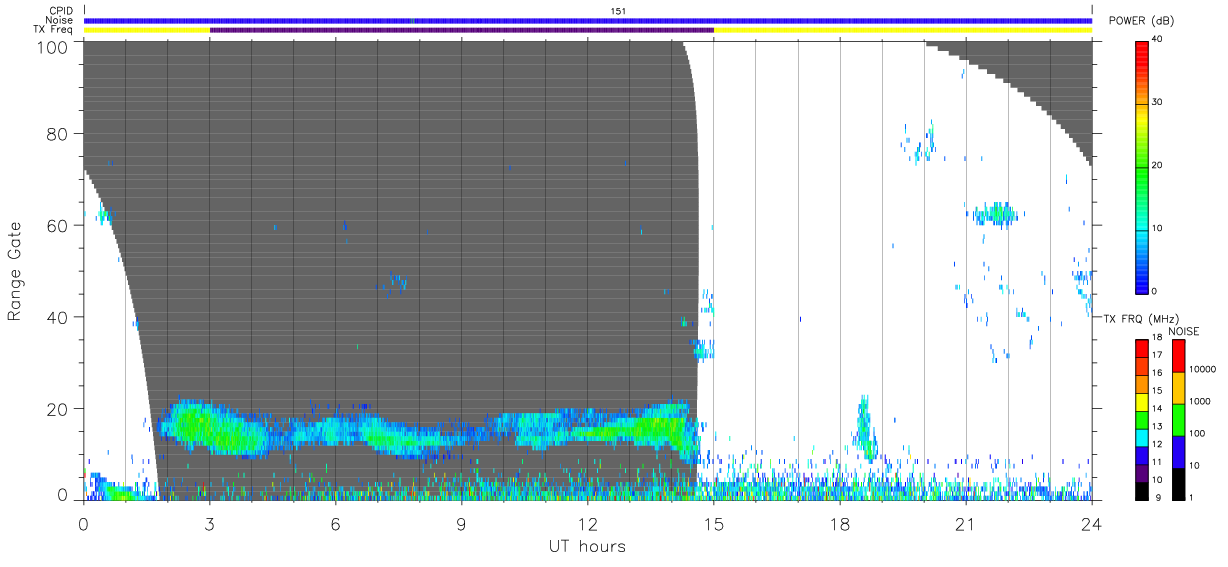
Task: Select the 15 tick on UT hours axis
Action: pos(714,523)
